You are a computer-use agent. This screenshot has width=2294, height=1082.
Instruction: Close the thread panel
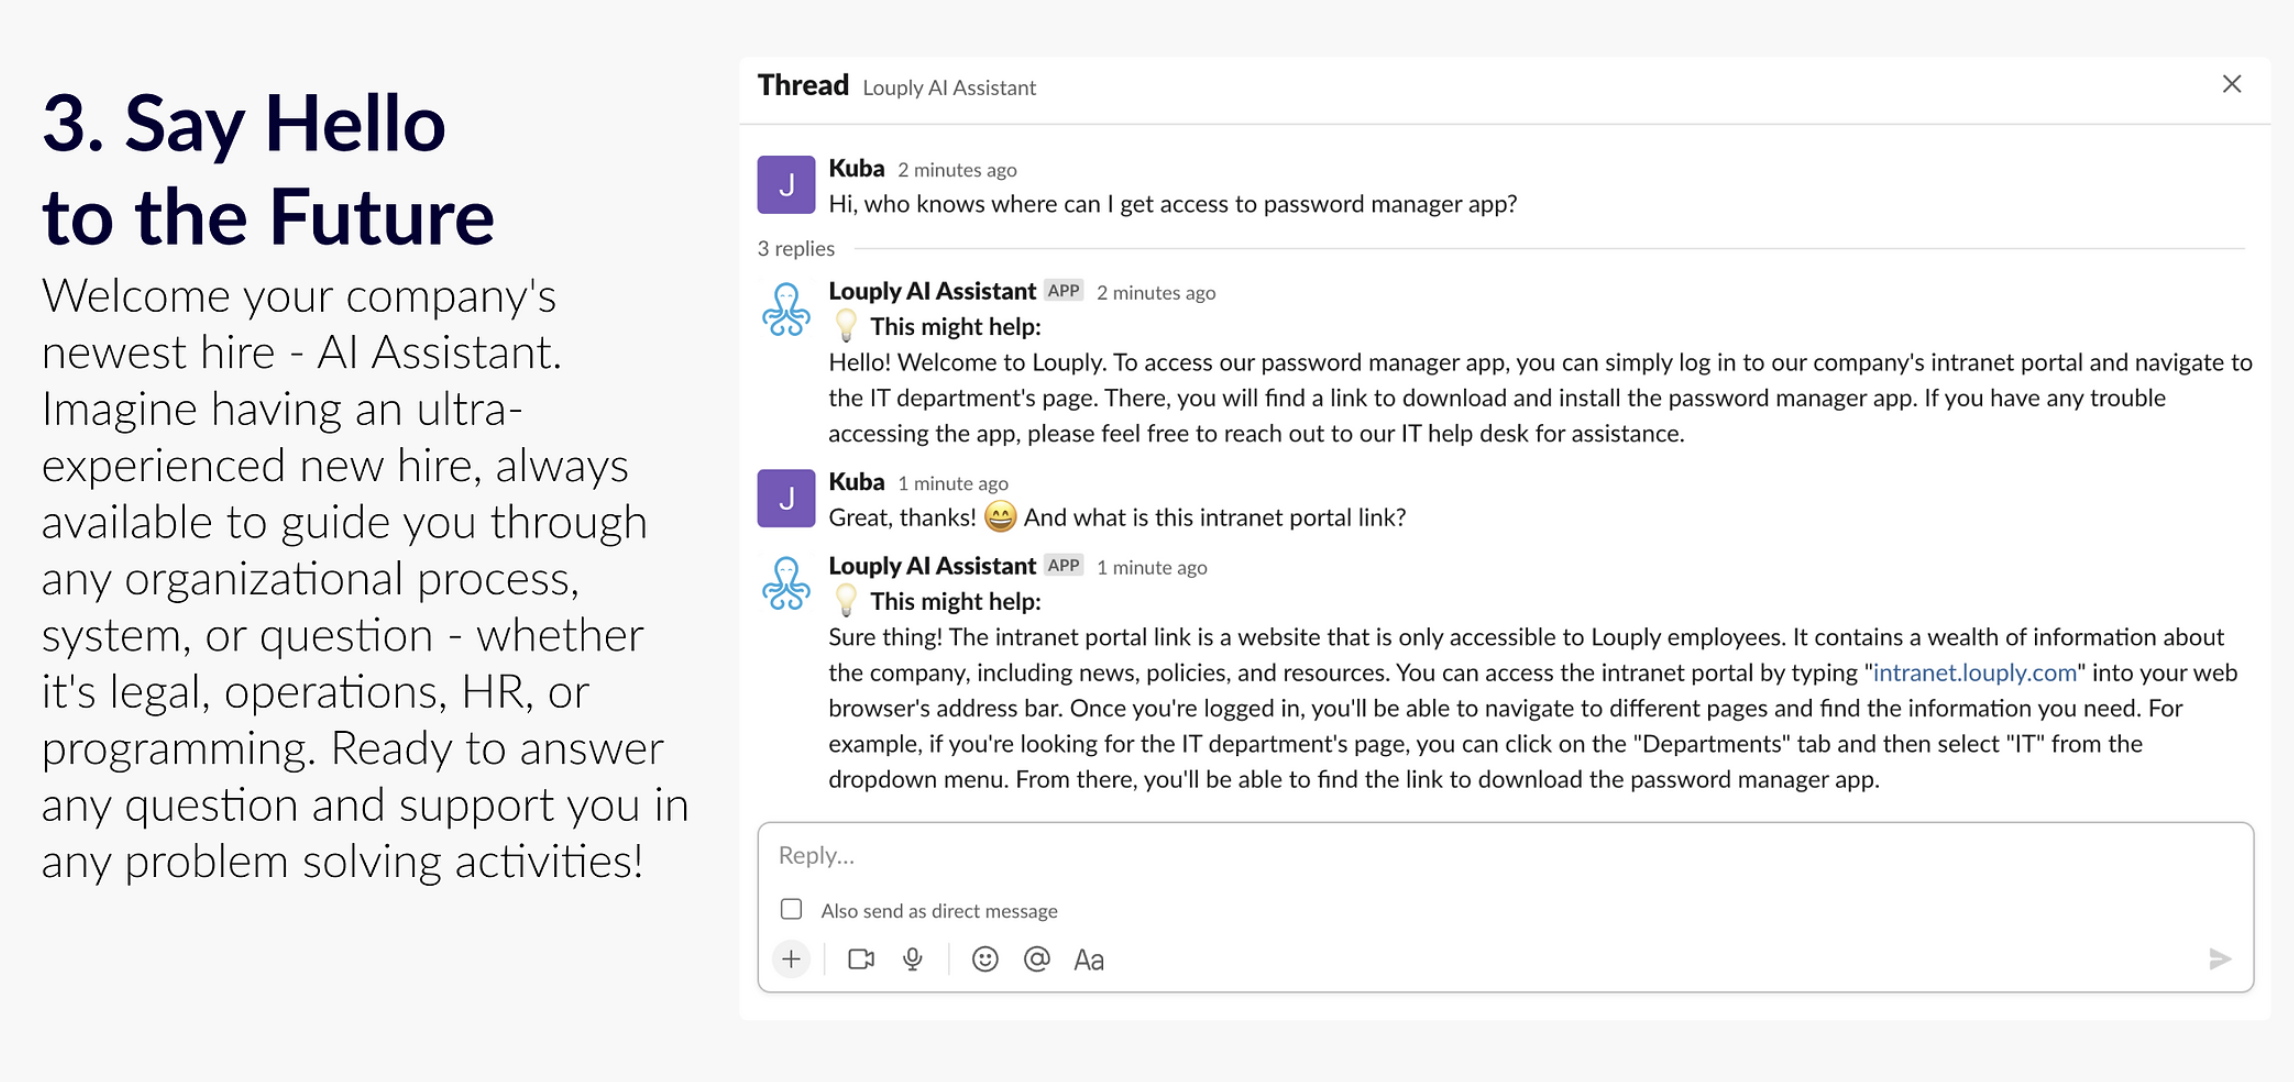(2232, 84)
